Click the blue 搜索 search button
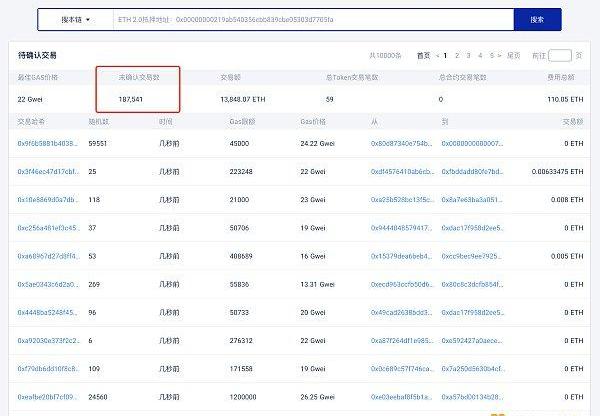600x416 pixels. point(537,19)
